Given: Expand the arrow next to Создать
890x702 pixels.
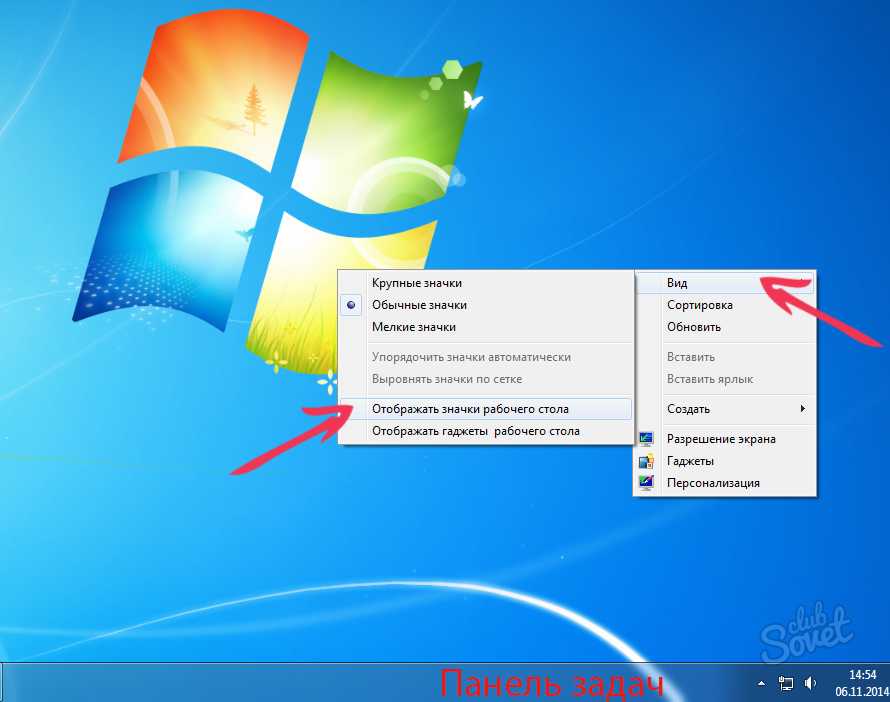Looking at the screenshot, I should pyautogui.click(x=803, y=409).
